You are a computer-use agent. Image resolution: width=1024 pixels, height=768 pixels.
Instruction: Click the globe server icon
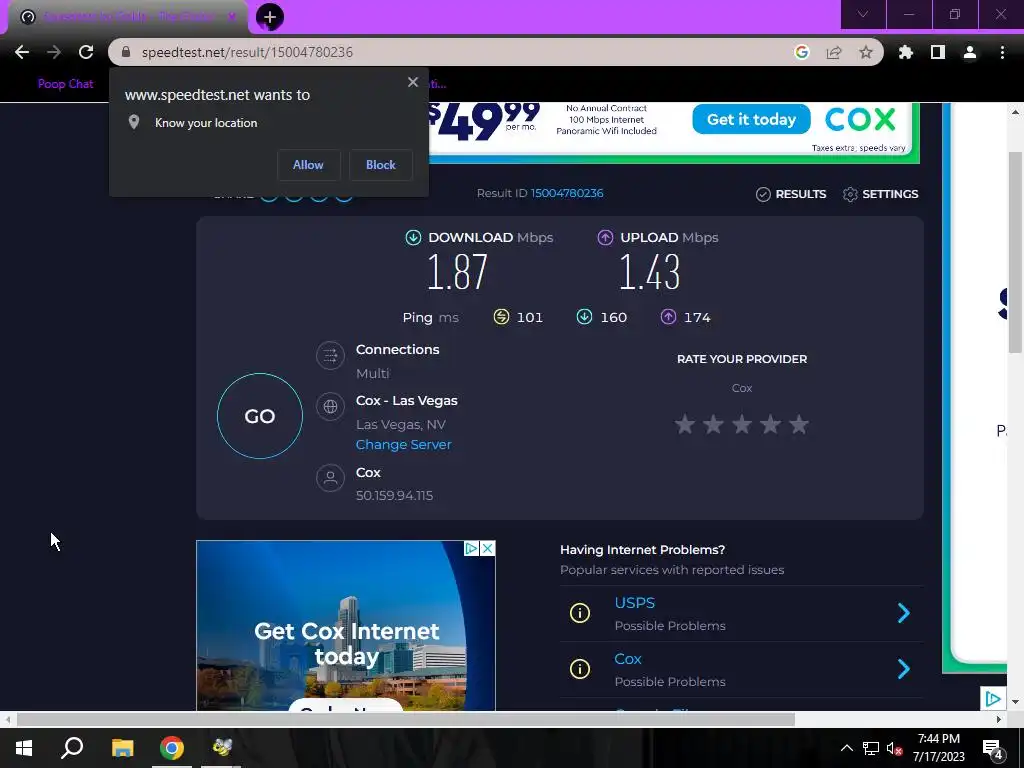(x=330, y=406)
